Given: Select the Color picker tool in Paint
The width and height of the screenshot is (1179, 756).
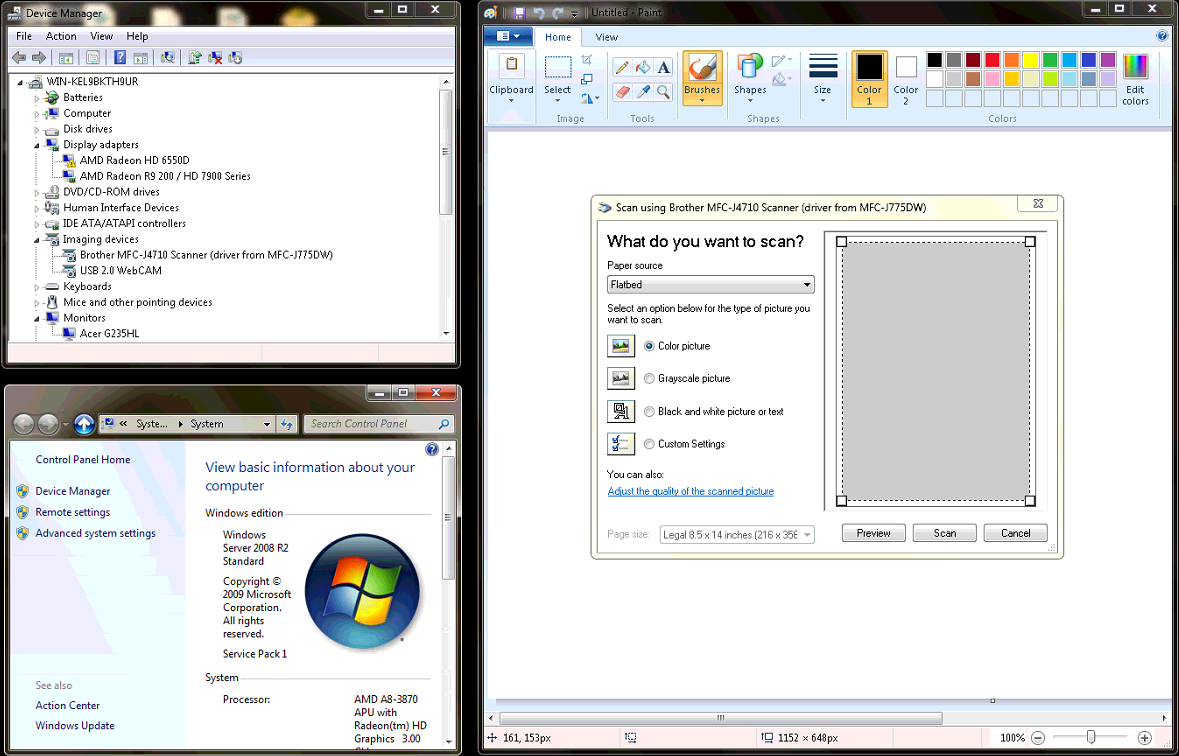Looking at the screenshot, I should [643, 90].
